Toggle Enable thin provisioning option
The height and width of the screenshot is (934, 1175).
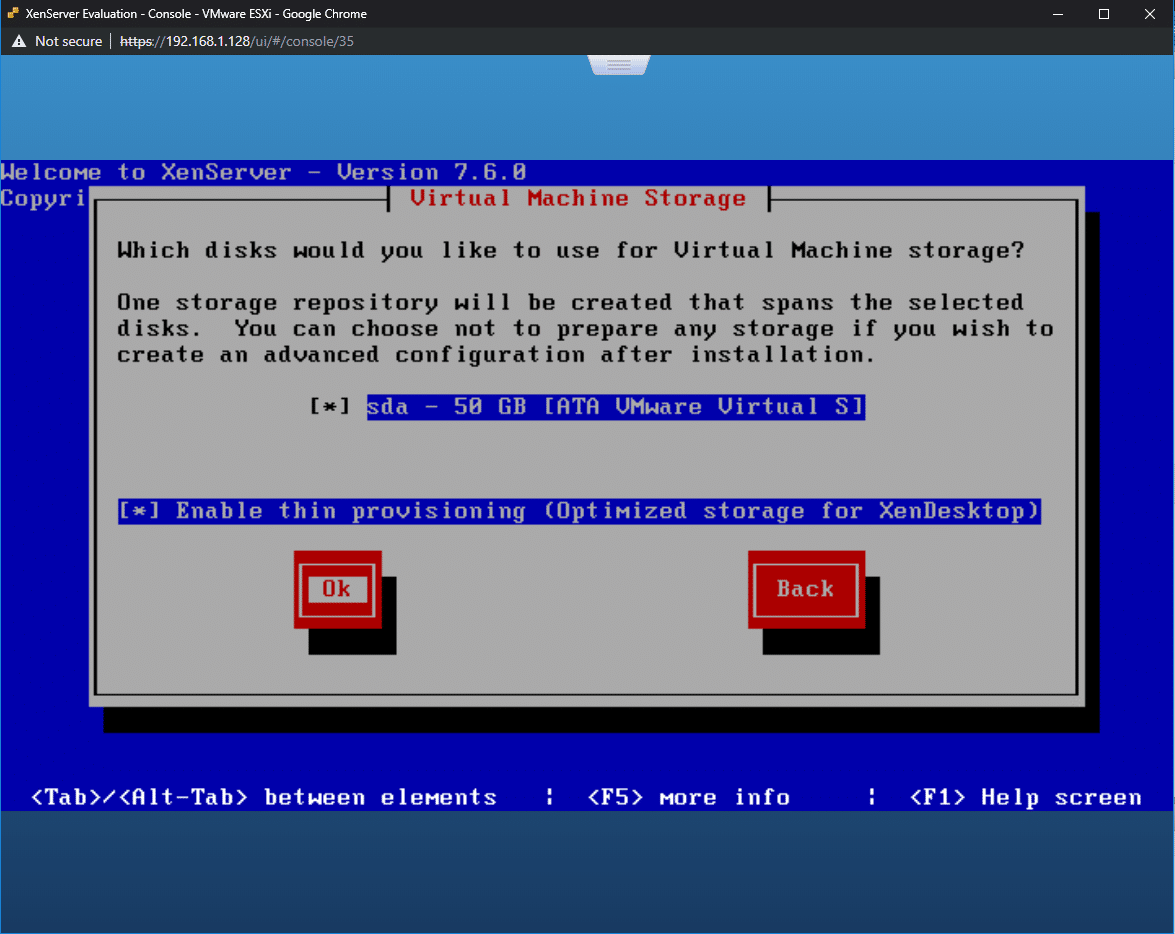[579, 511]
